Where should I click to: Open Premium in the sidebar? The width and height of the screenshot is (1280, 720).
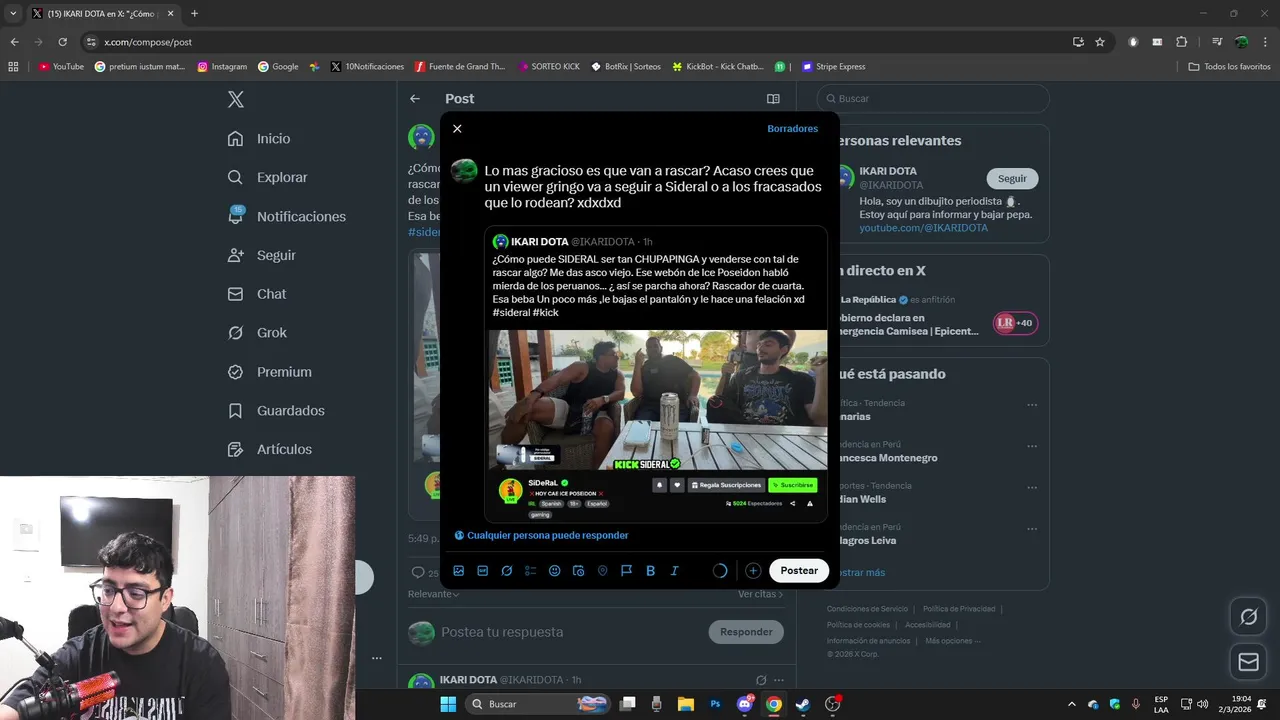(270, 372)
